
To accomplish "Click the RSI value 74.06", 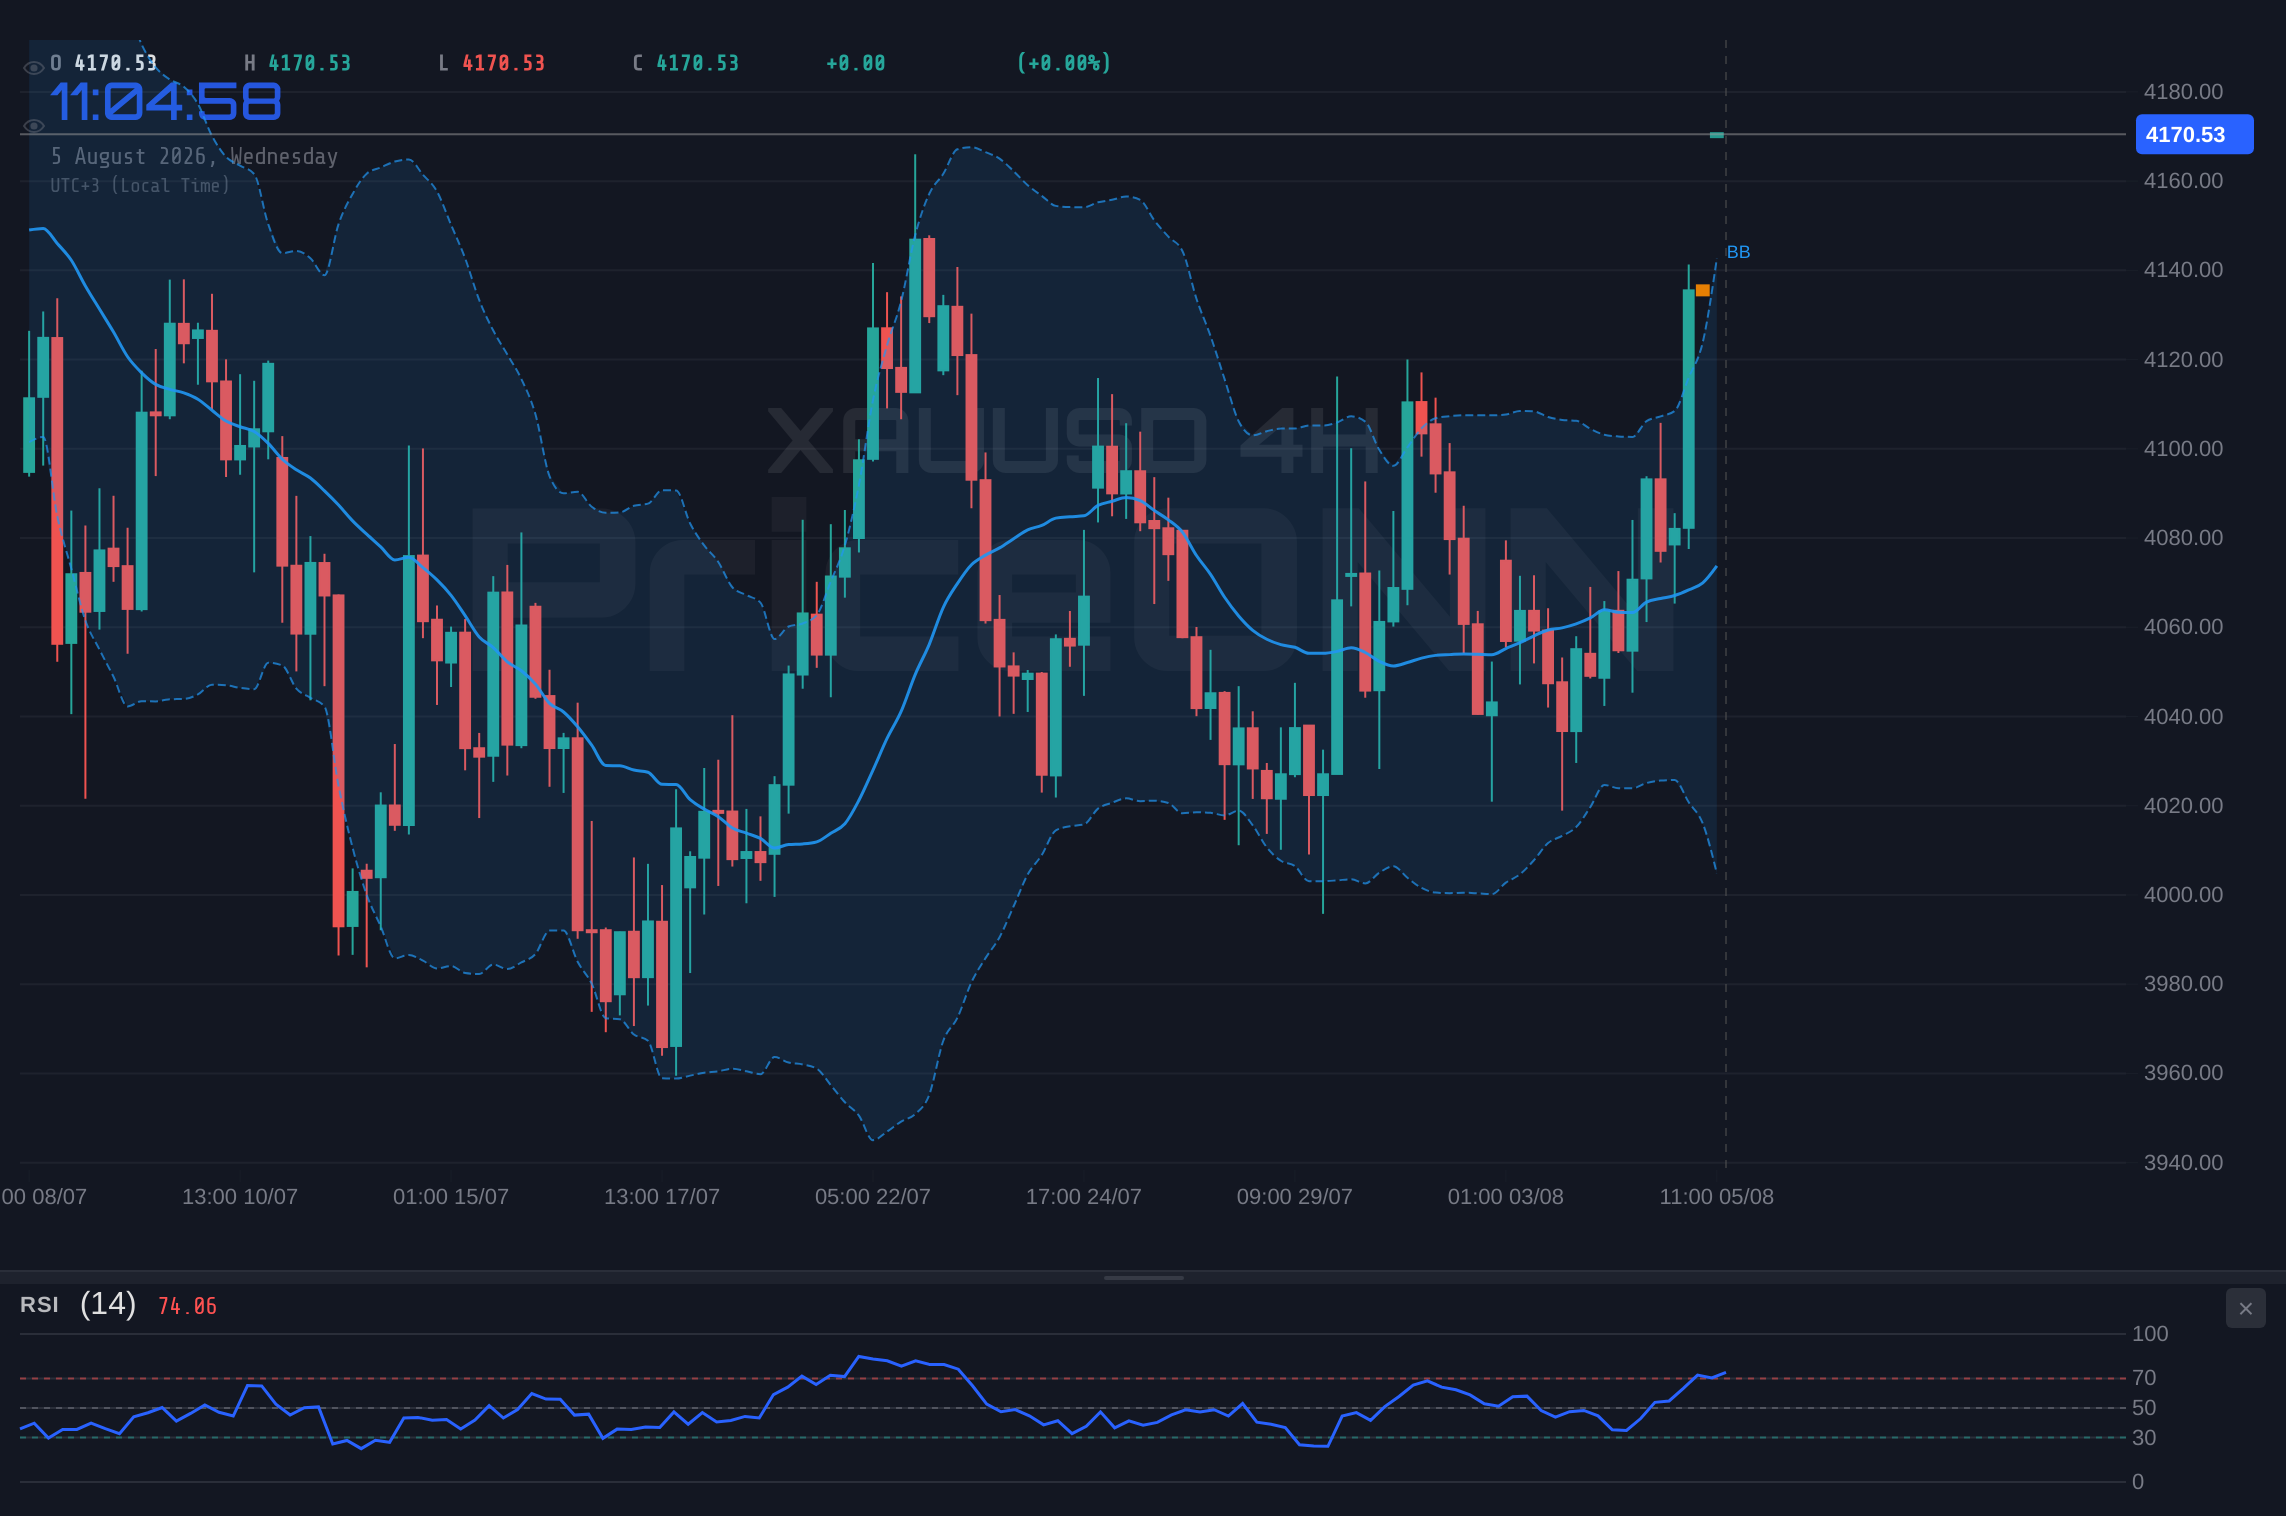I will [x=187, y=1306].
